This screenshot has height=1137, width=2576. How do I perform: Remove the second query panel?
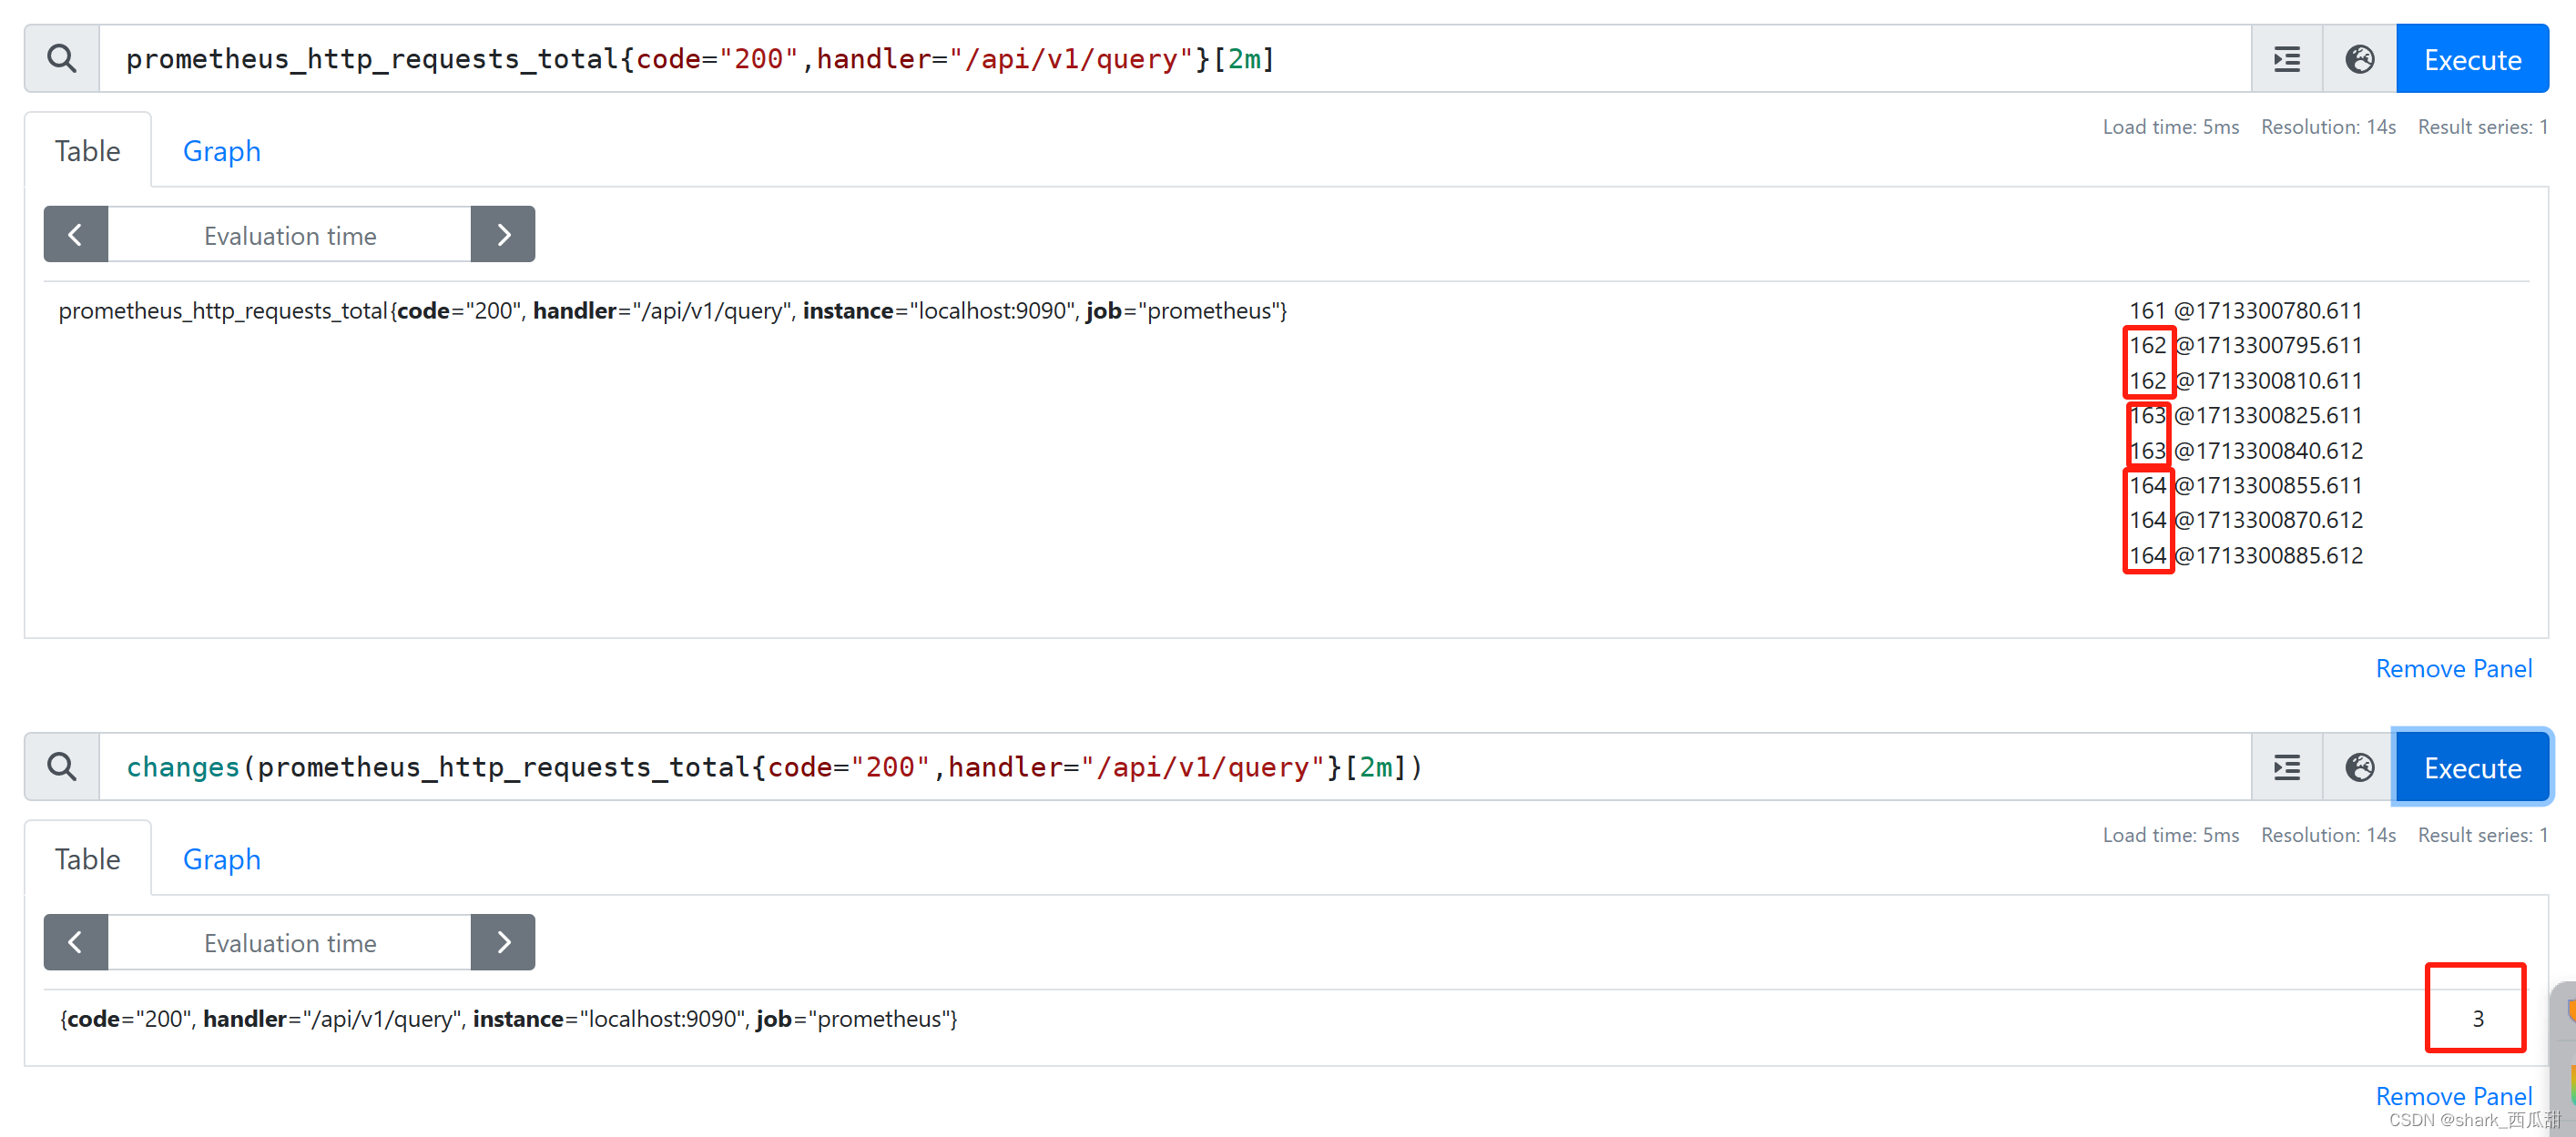tap(2454, 1096)
